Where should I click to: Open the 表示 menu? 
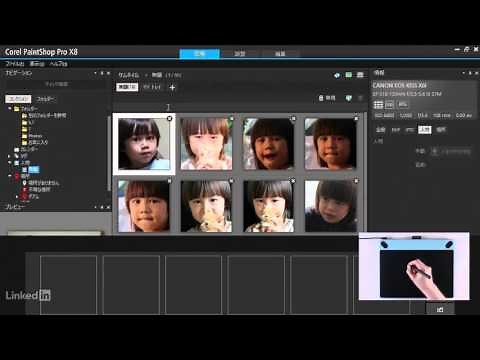click(x=37, y=64)
